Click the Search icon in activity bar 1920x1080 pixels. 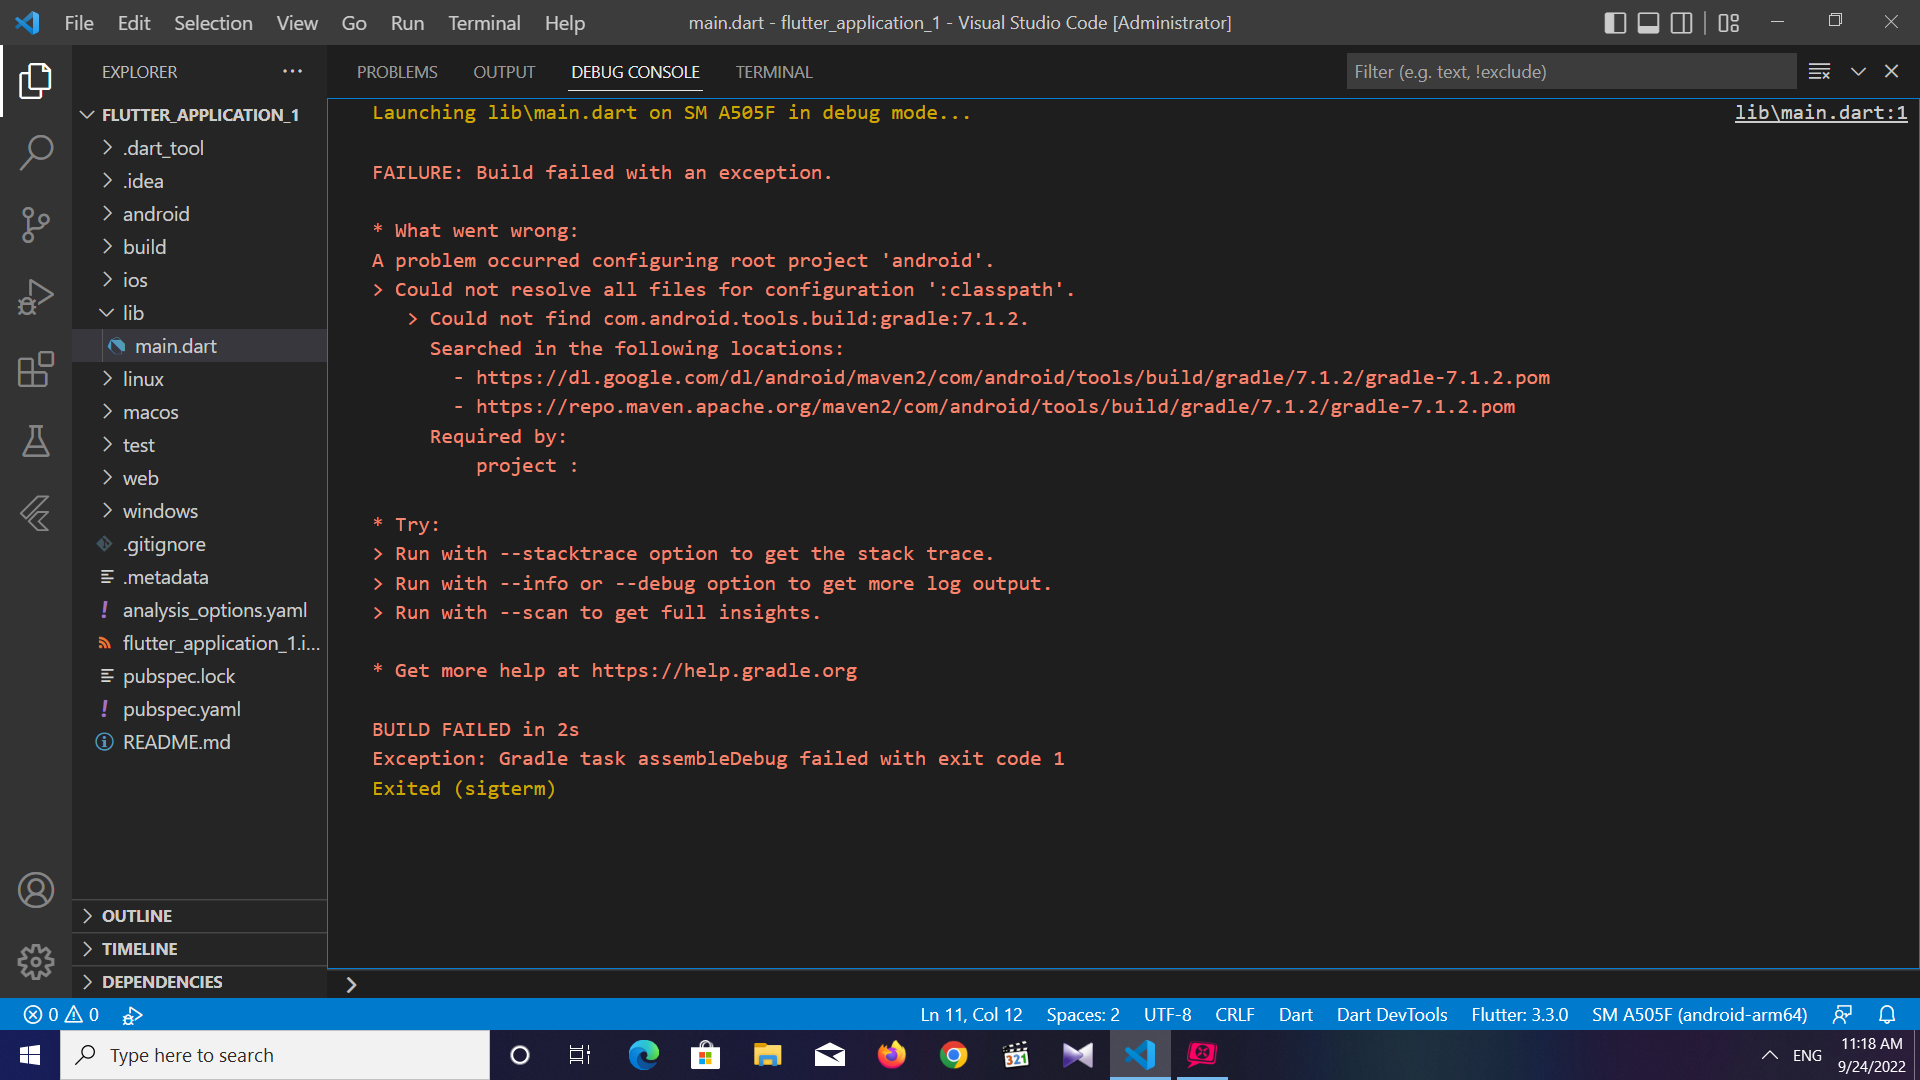coord(34,152)
